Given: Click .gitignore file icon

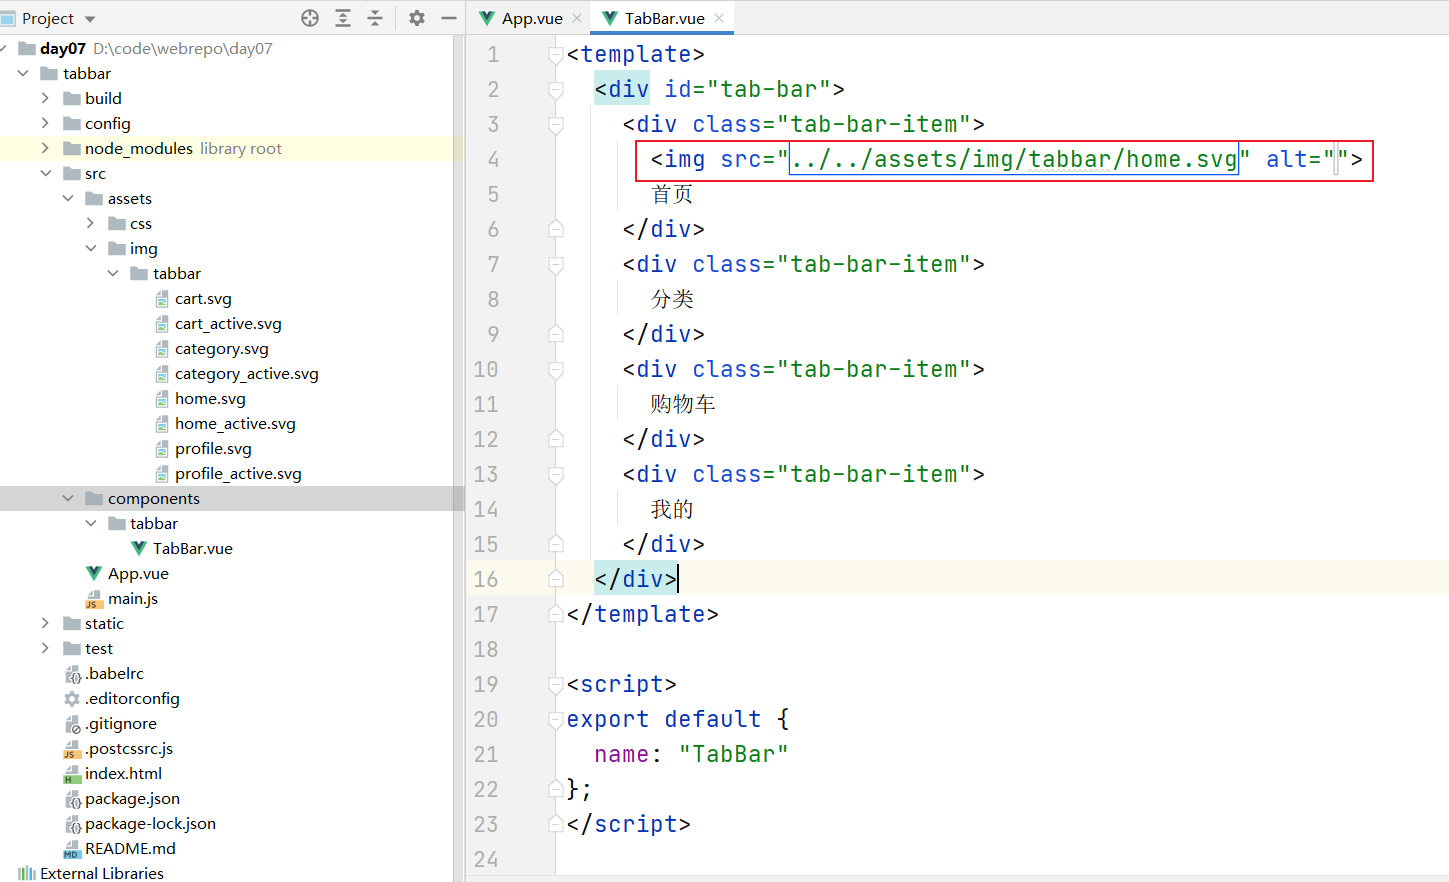Looking at the screenshot, I should [72, 724].
